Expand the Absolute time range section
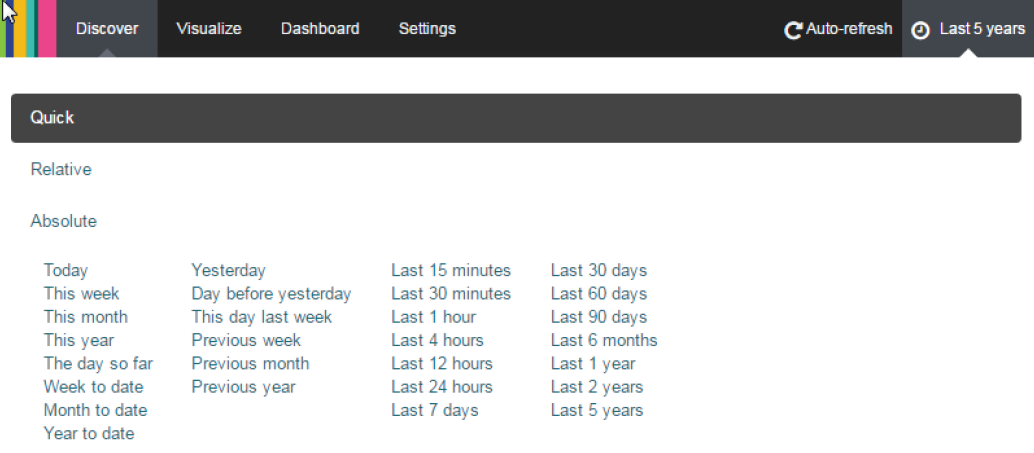 [x=64, y=222]
